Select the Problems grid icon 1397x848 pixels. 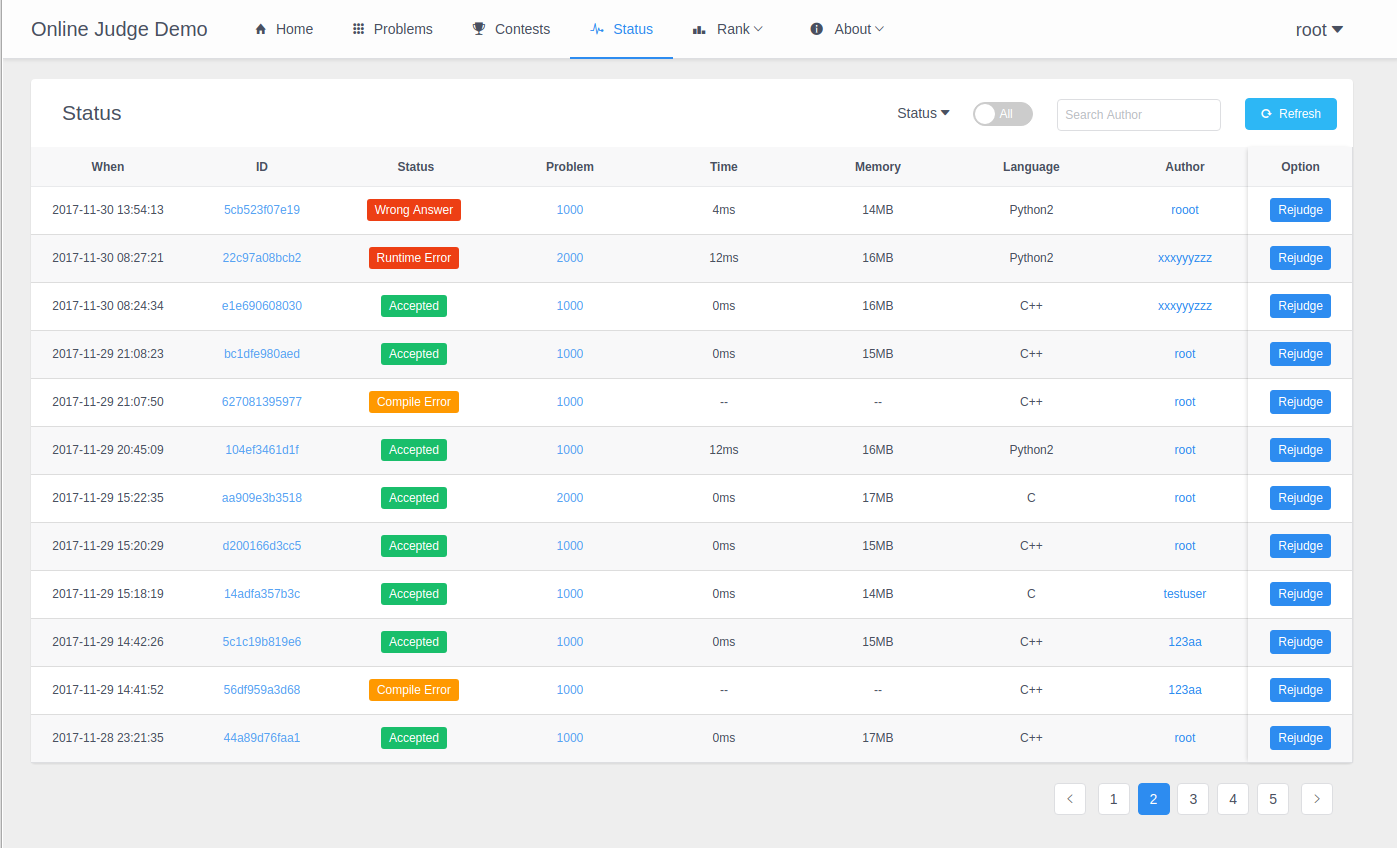pyautogui.click(x=358, y=28)
